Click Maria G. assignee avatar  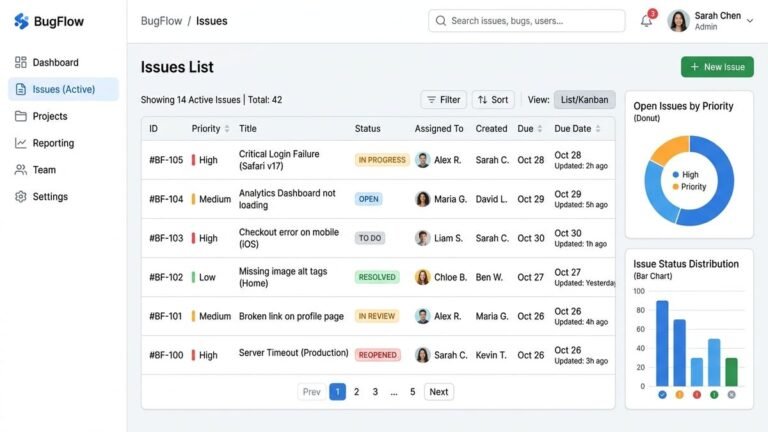[422, 199]
